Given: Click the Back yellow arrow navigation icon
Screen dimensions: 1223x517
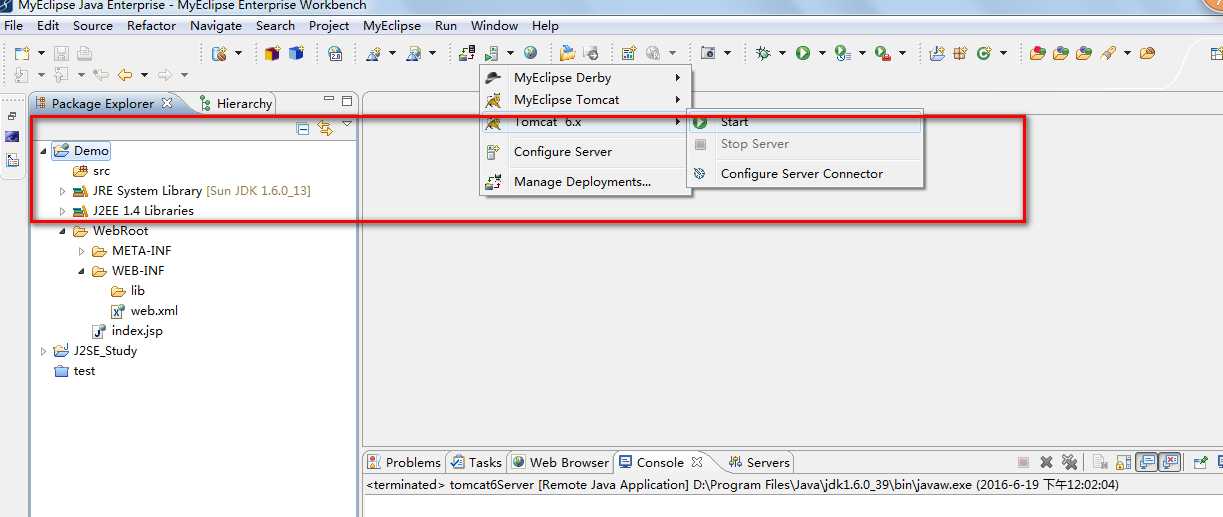Looking at the screenshot, I should click(125, 75).
